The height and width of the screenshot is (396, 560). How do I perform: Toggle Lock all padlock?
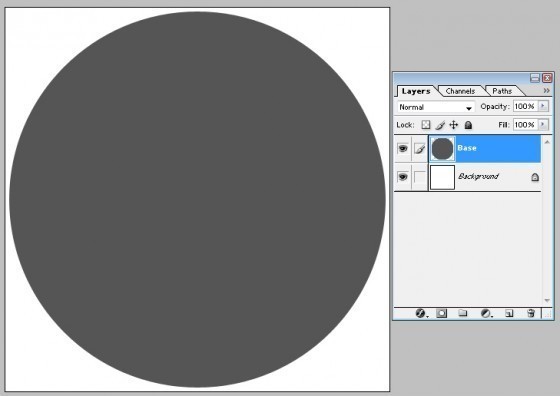click(468, 125)
